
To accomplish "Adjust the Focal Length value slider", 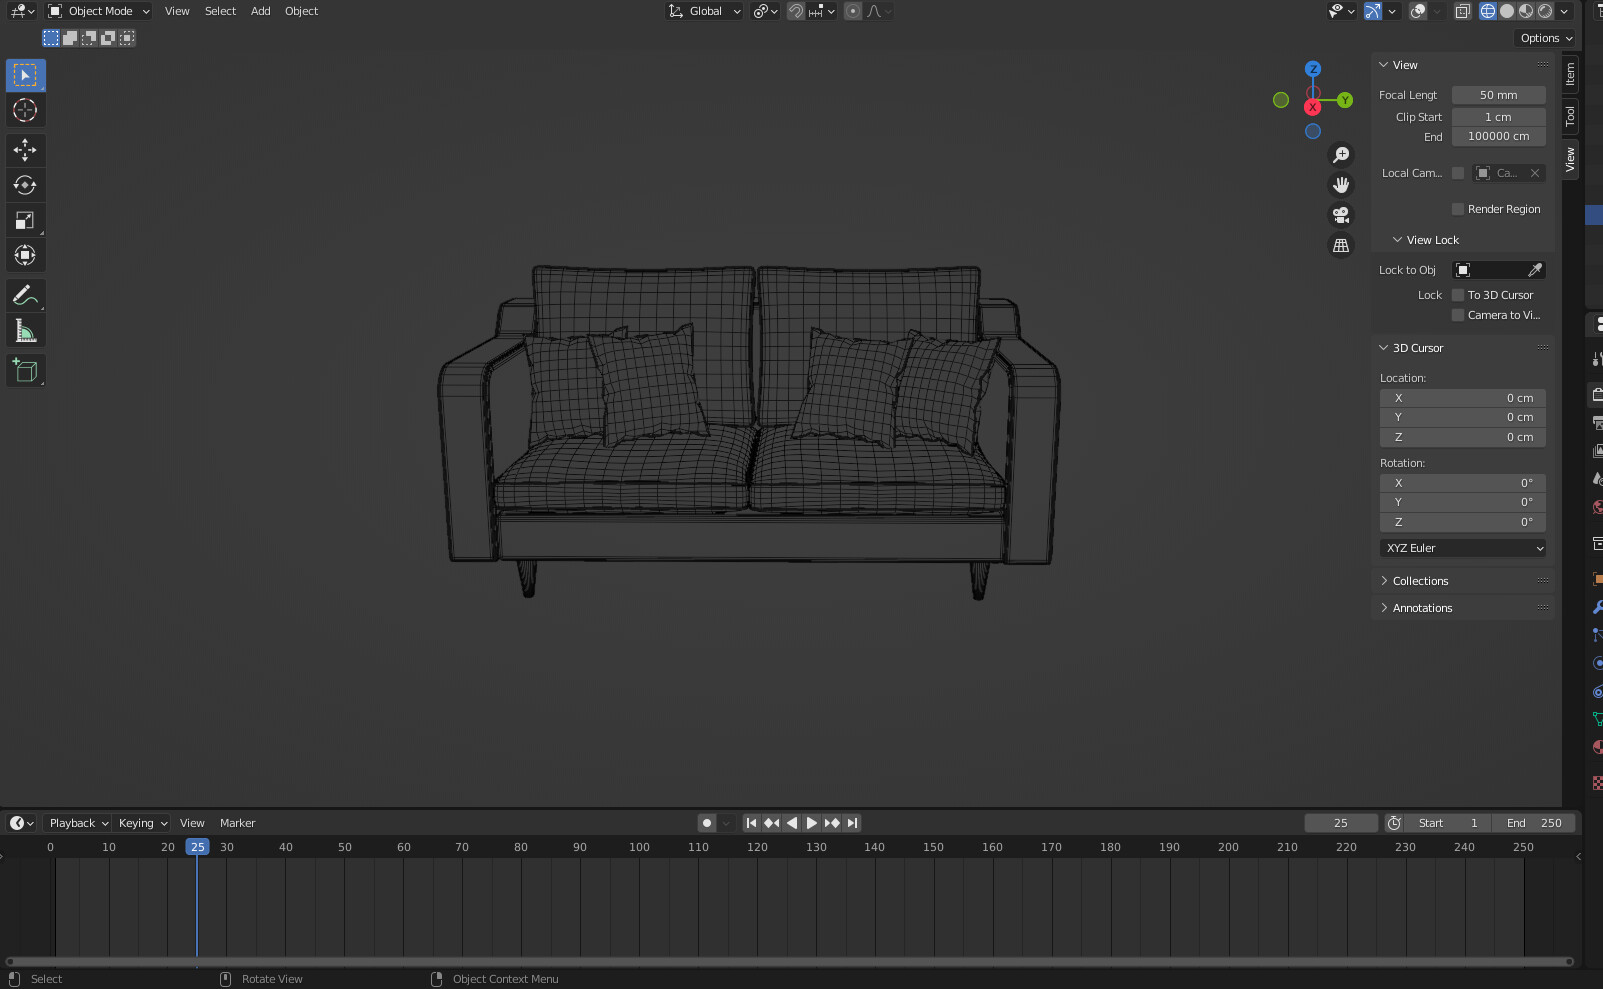I will point(1499,94).
